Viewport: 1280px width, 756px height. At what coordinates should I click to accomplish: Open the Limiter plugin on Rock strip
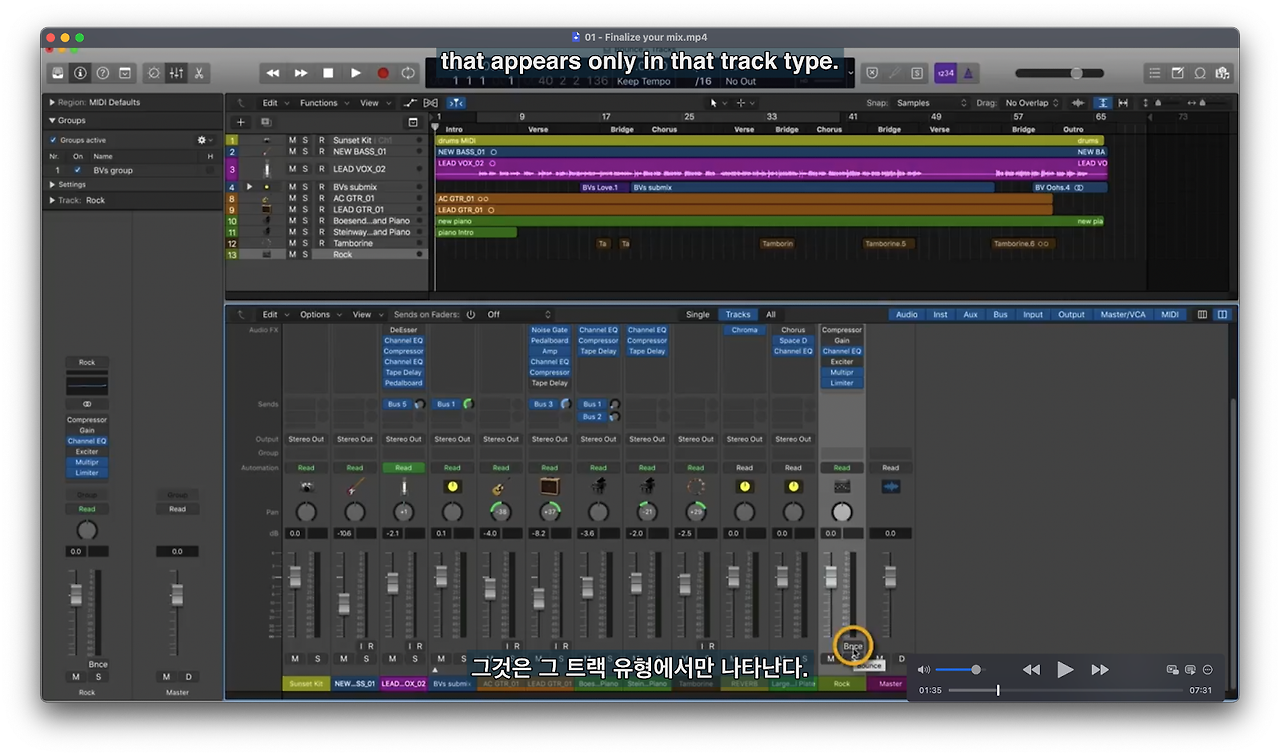point(842,383)
